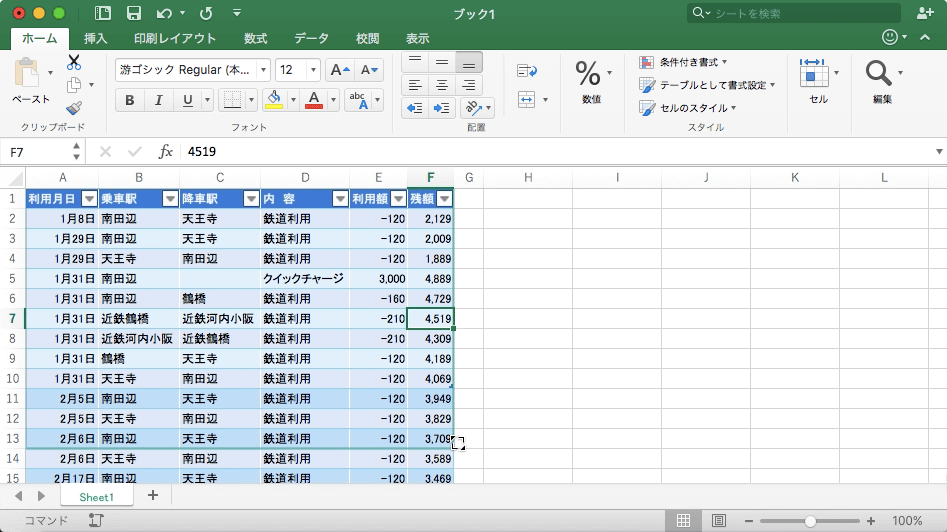Click the Copy icon
Image resolution: width=947 pixels, height=532 pixels.
[x=74, y=85]
